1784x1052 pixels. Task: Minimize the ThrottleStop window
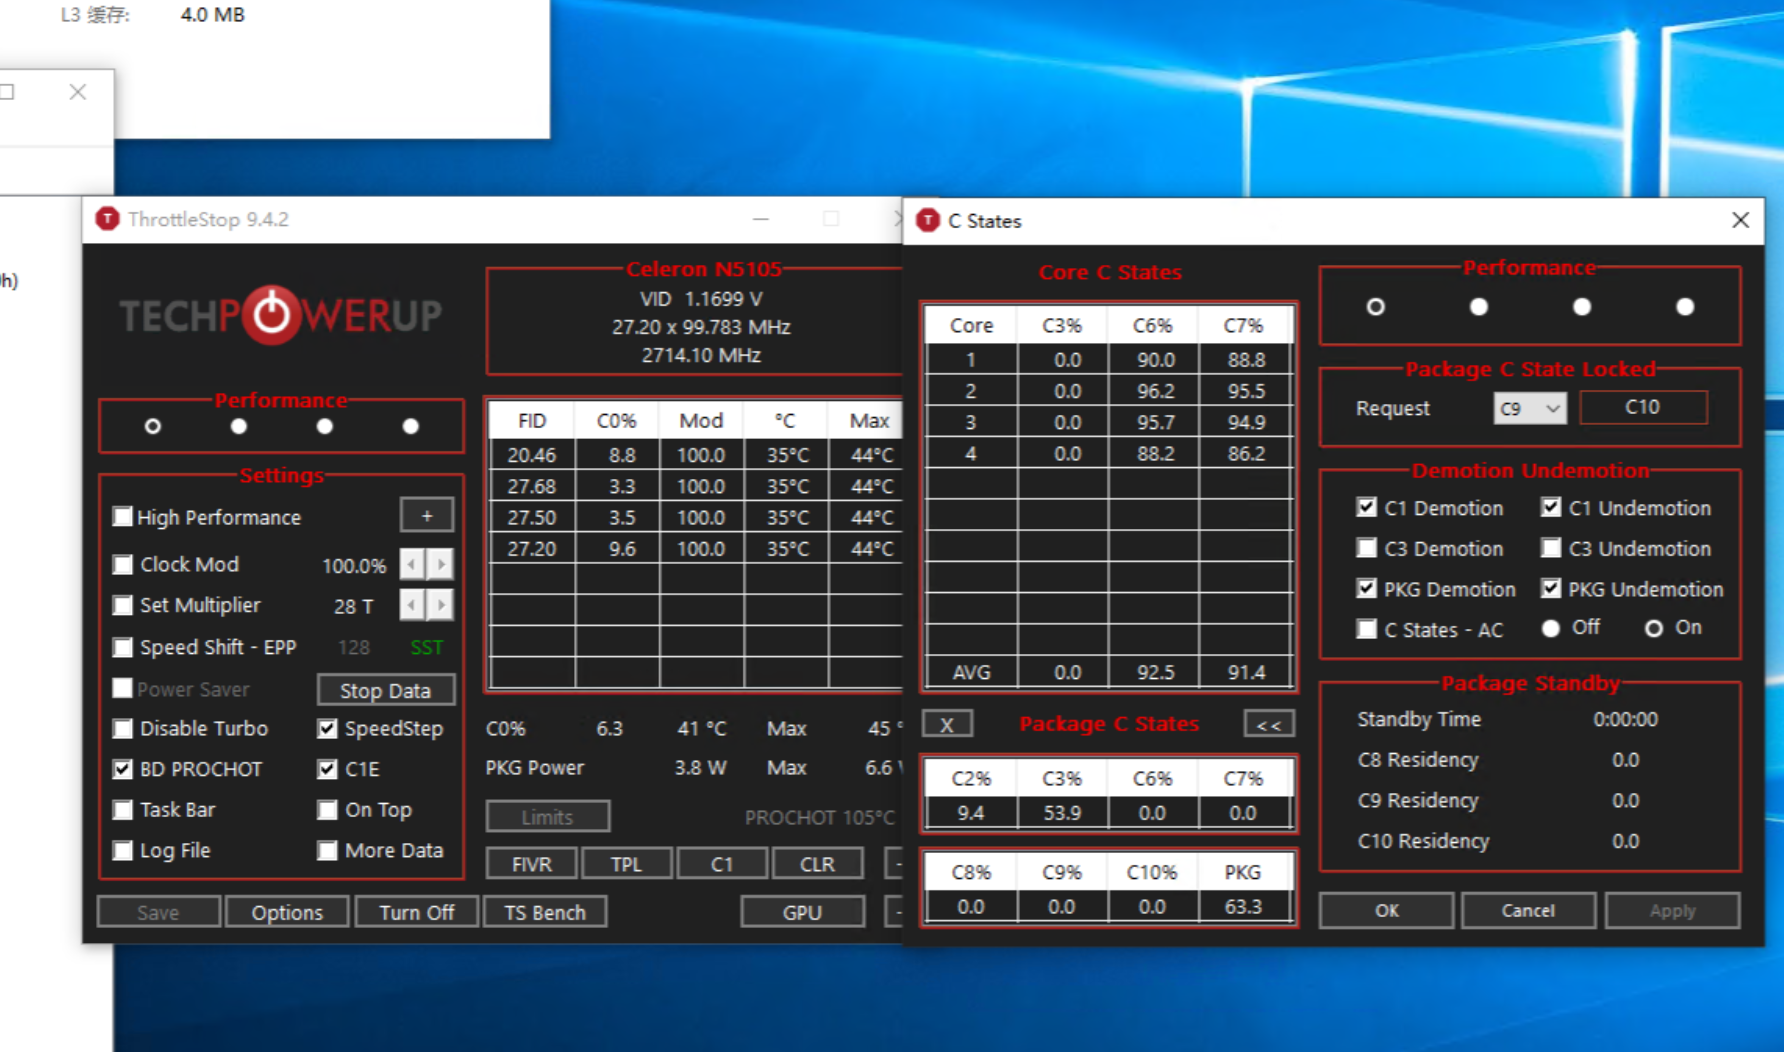761,219
